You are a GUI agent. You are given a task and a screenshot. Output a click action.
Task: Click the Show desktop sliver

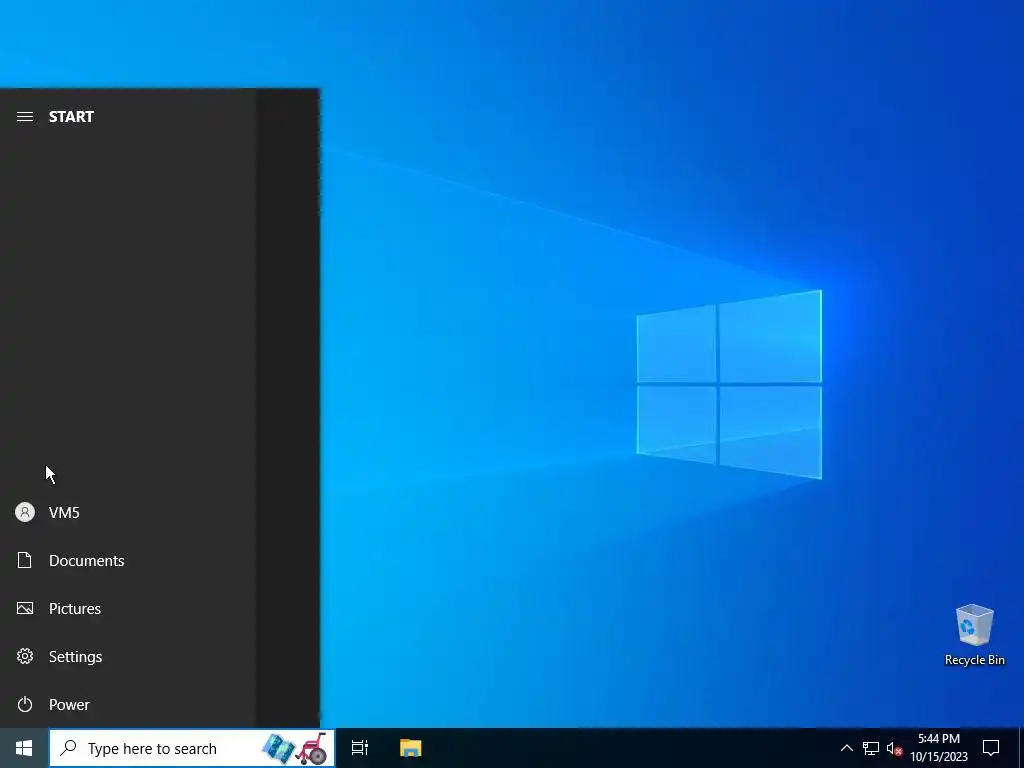pos(1021,748)
